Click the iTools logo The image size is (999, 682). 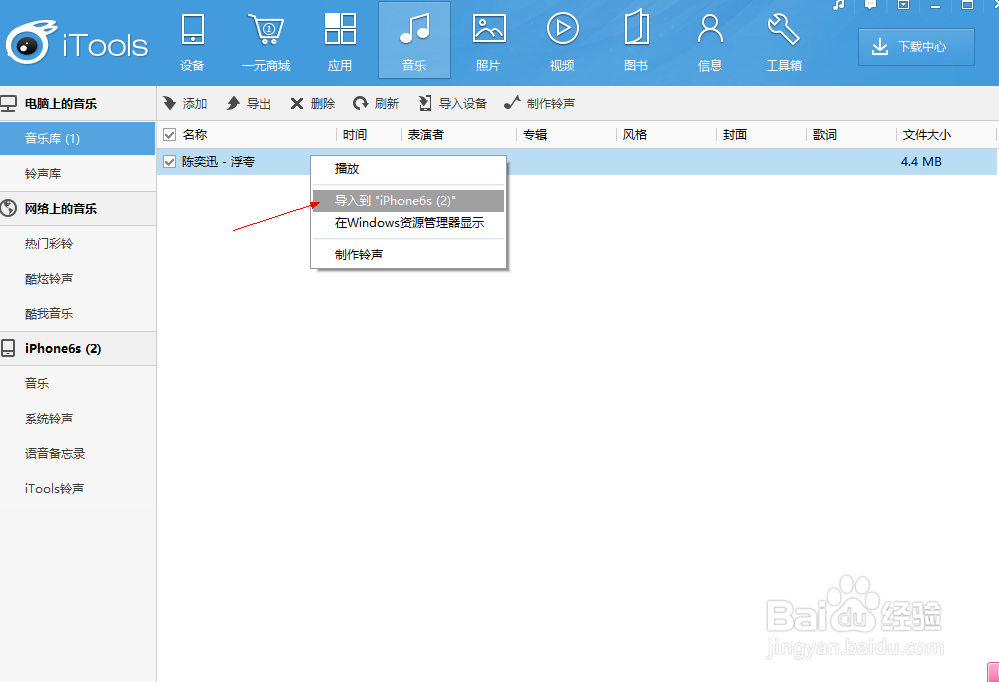tap(78, 43)
